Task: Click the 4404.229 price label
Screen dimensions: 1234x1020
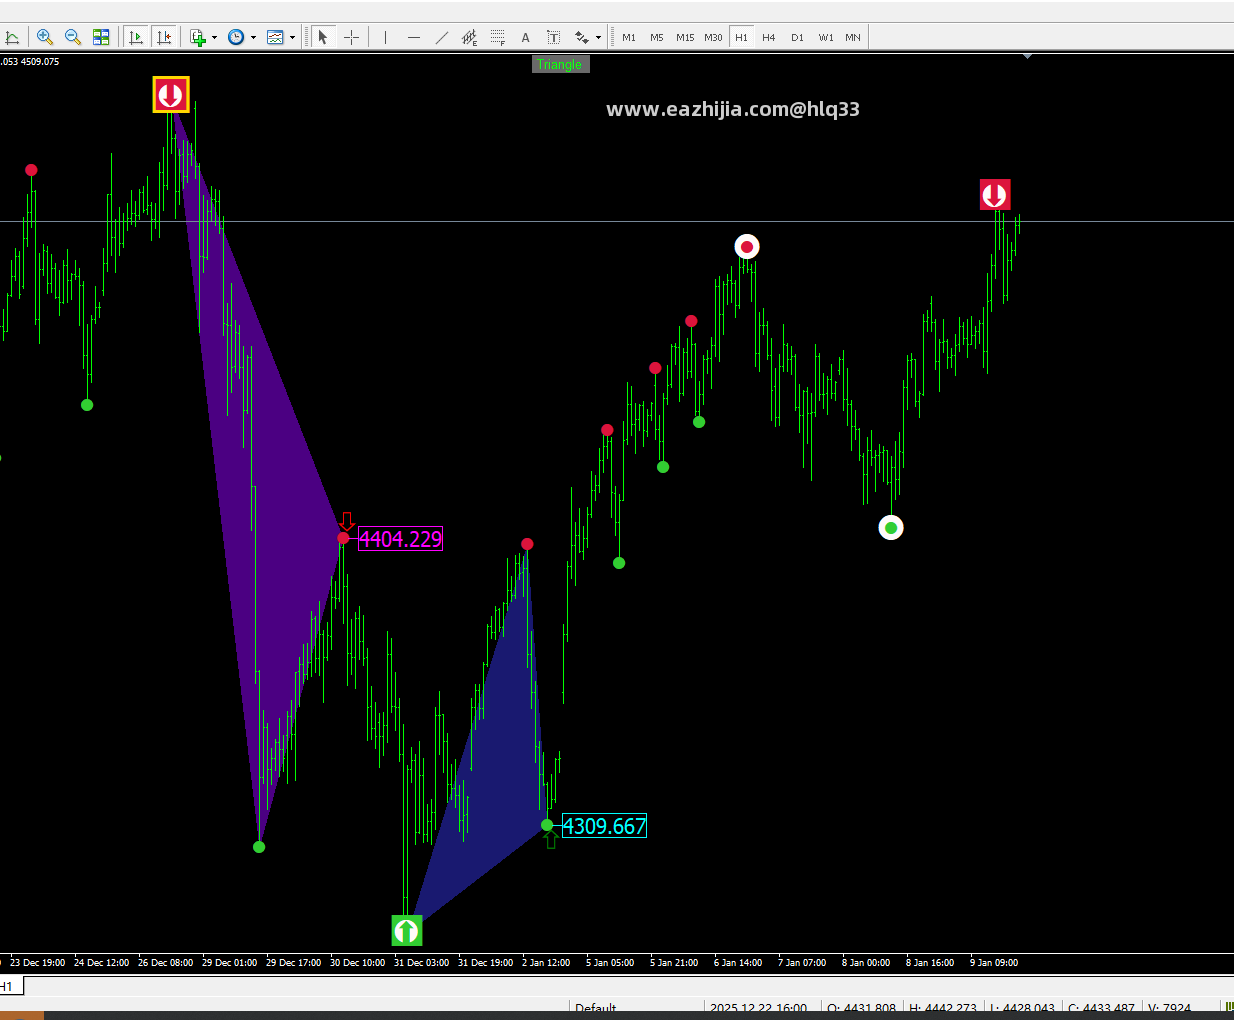Action: (400, 539)
